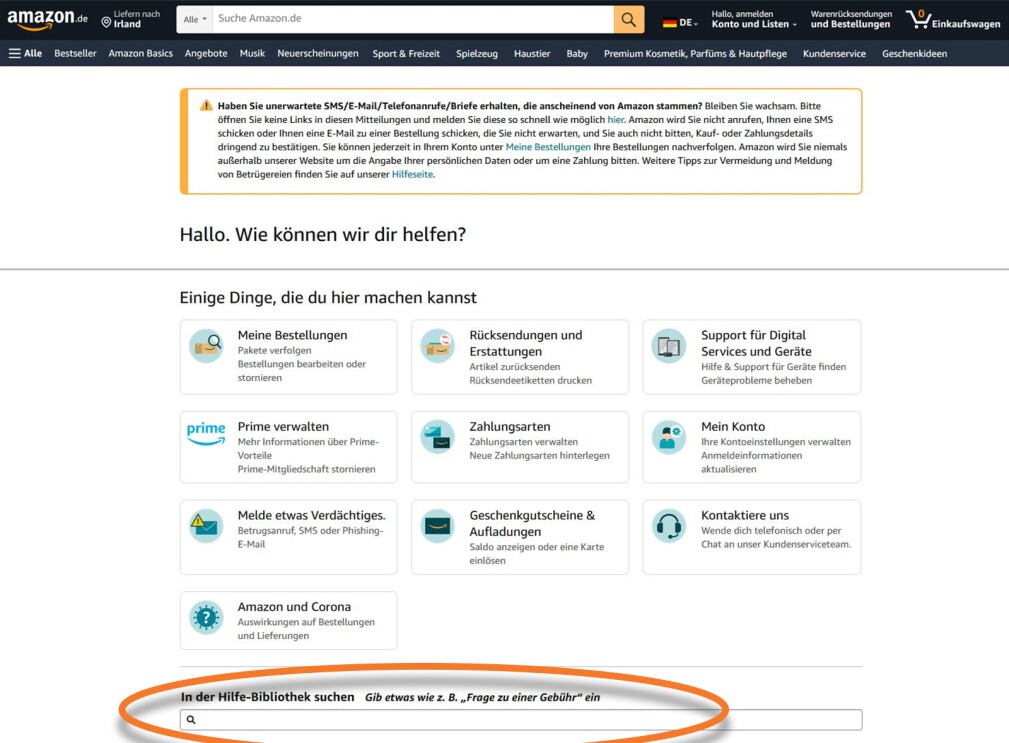This screenshot has height=743, width=1009.
Task: Open the Alle search category dropdown
Action: pos(193,19)
